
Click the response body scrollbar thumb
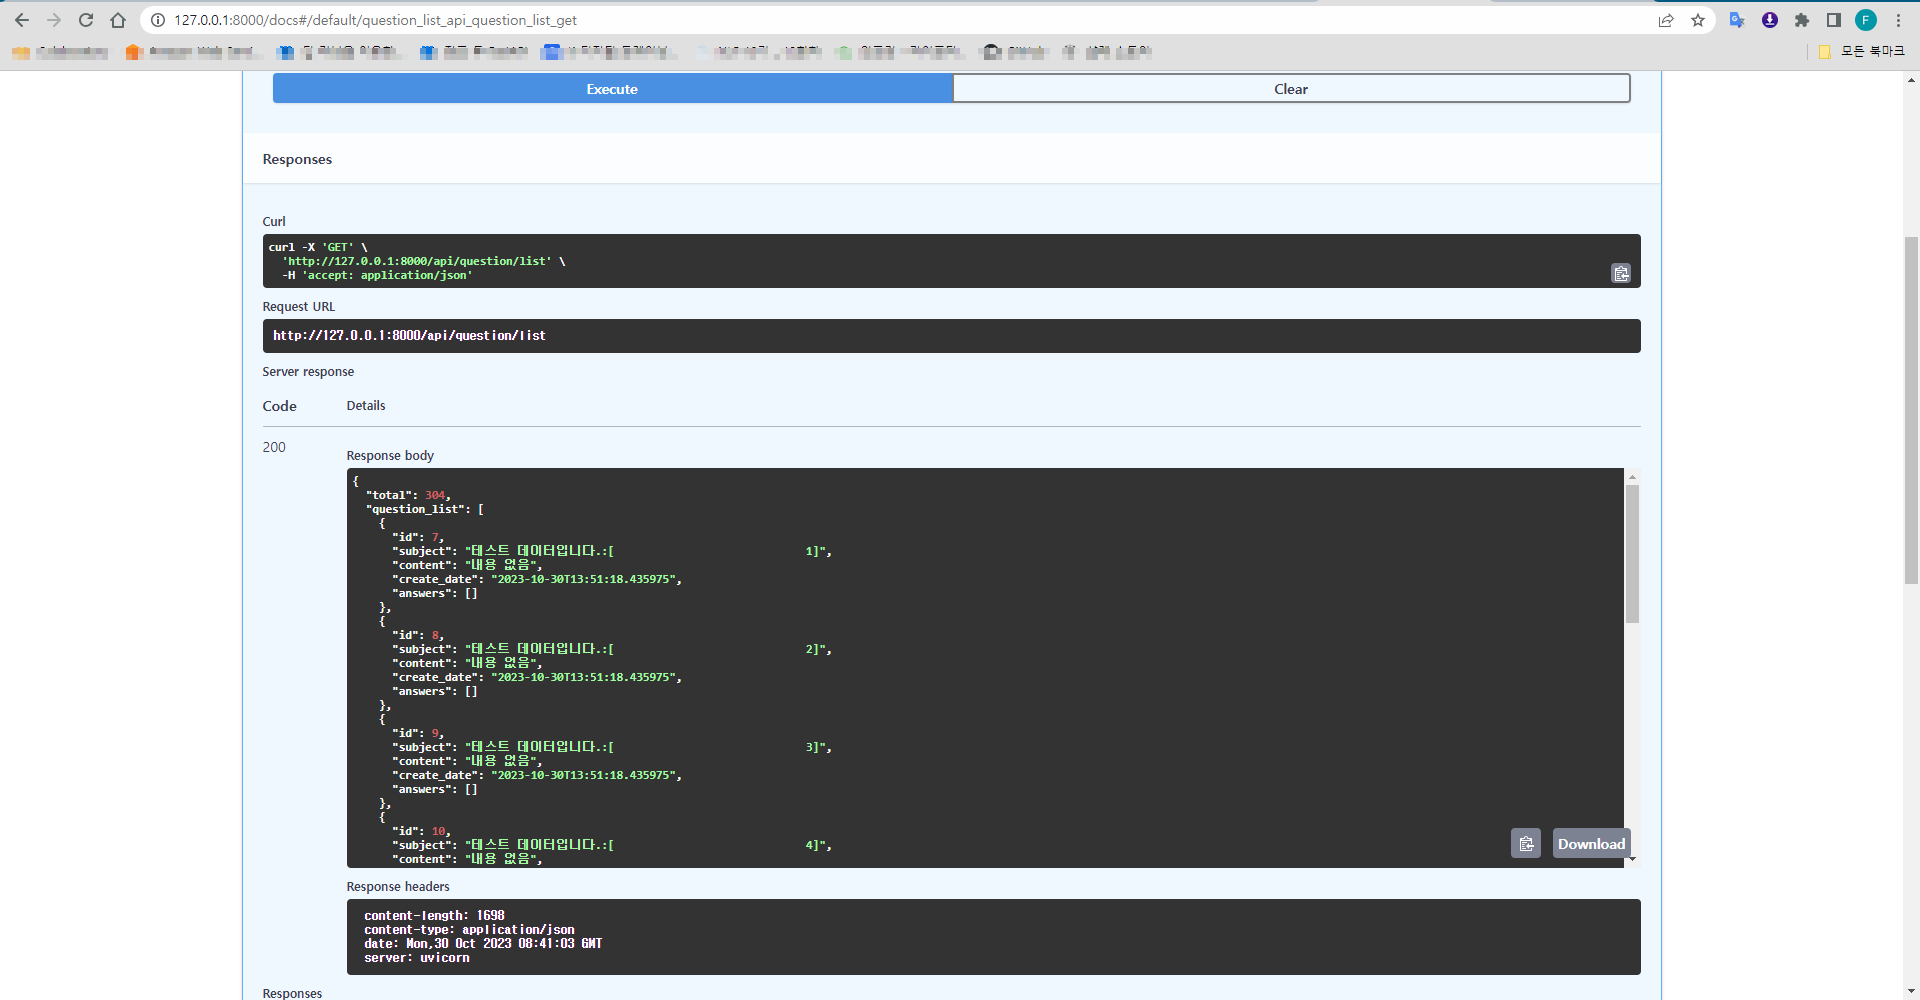pyautogui.click(x=1632, y=553)
